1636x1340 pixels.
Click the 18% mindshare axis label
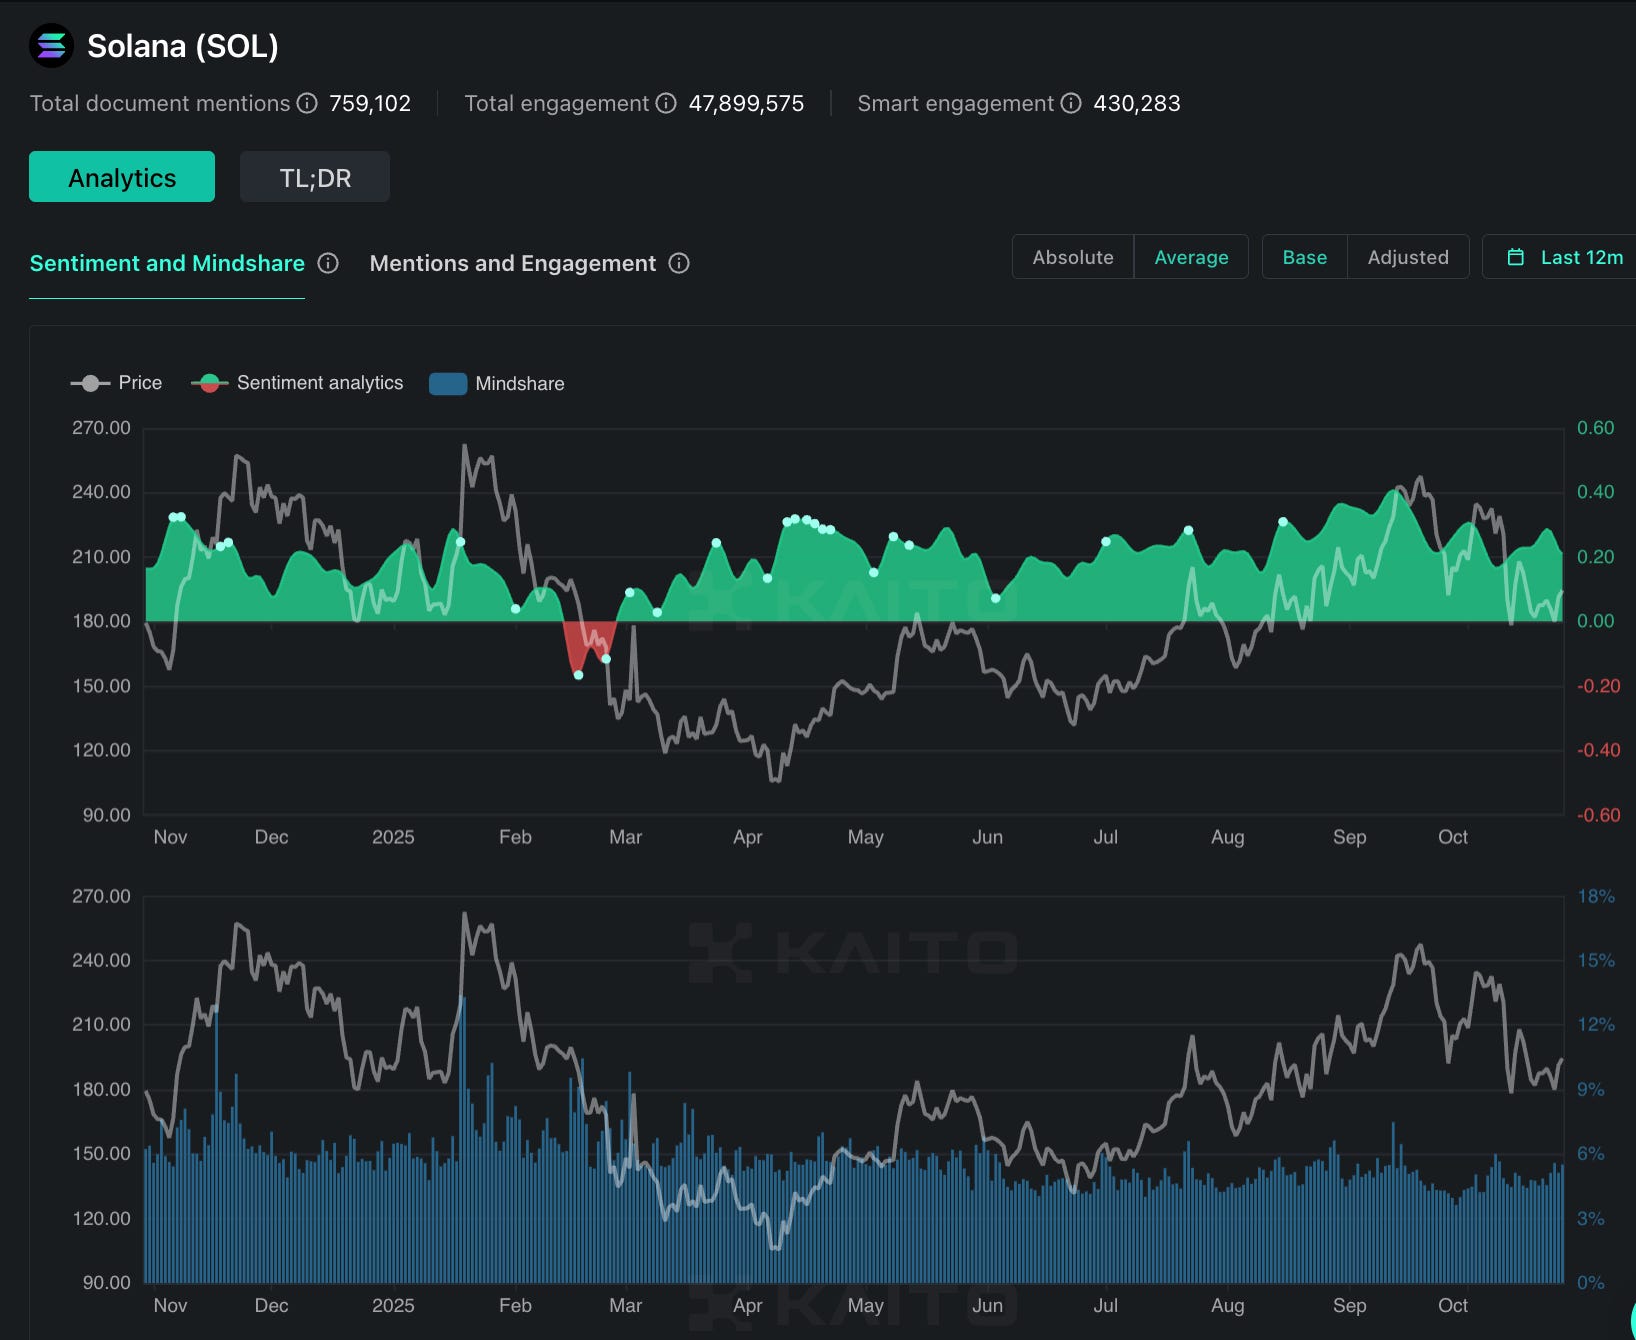coord(1595,896)
